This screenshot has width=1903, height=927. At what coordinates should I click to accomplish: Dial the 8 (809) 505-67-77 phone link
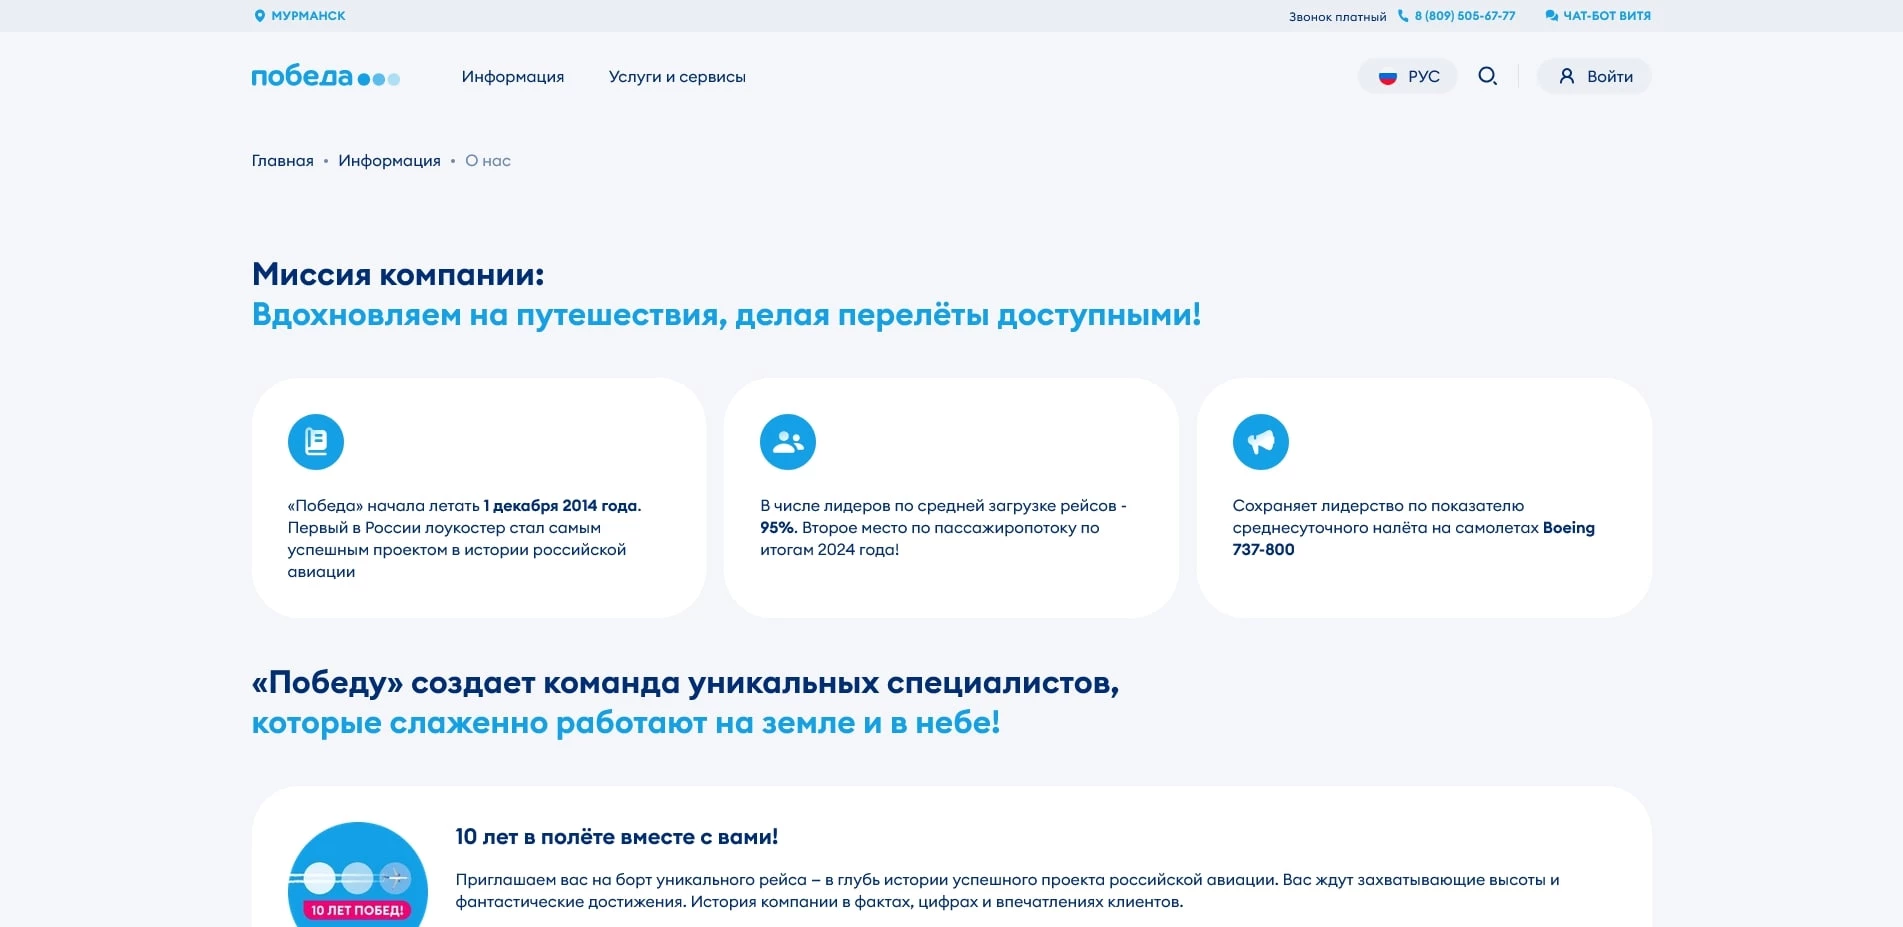click(x=1463, y=15)
